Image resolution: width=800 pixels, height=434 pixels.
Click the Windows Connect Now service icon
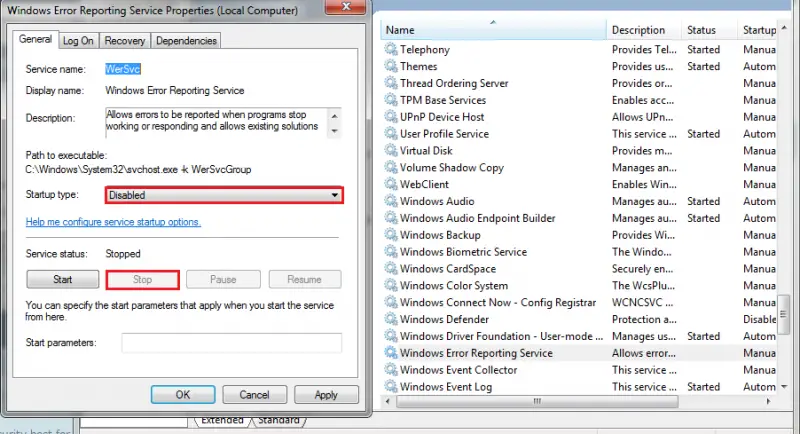coord(391,301)
